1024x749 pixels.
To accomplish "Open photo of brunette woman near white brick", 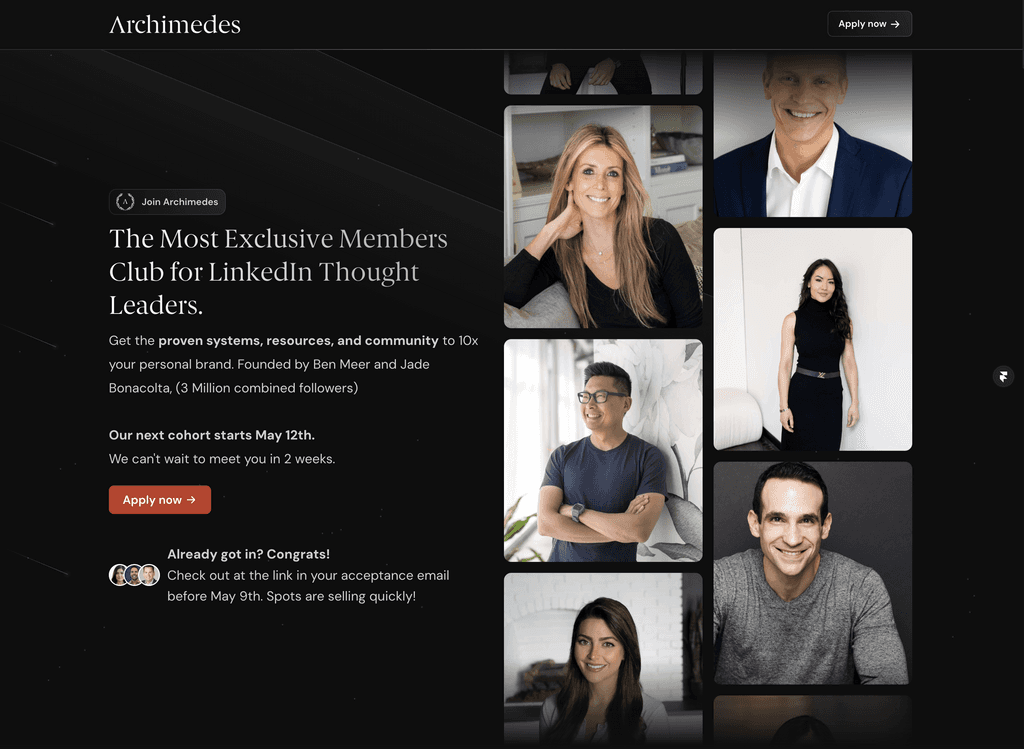I will pos(603,660).
